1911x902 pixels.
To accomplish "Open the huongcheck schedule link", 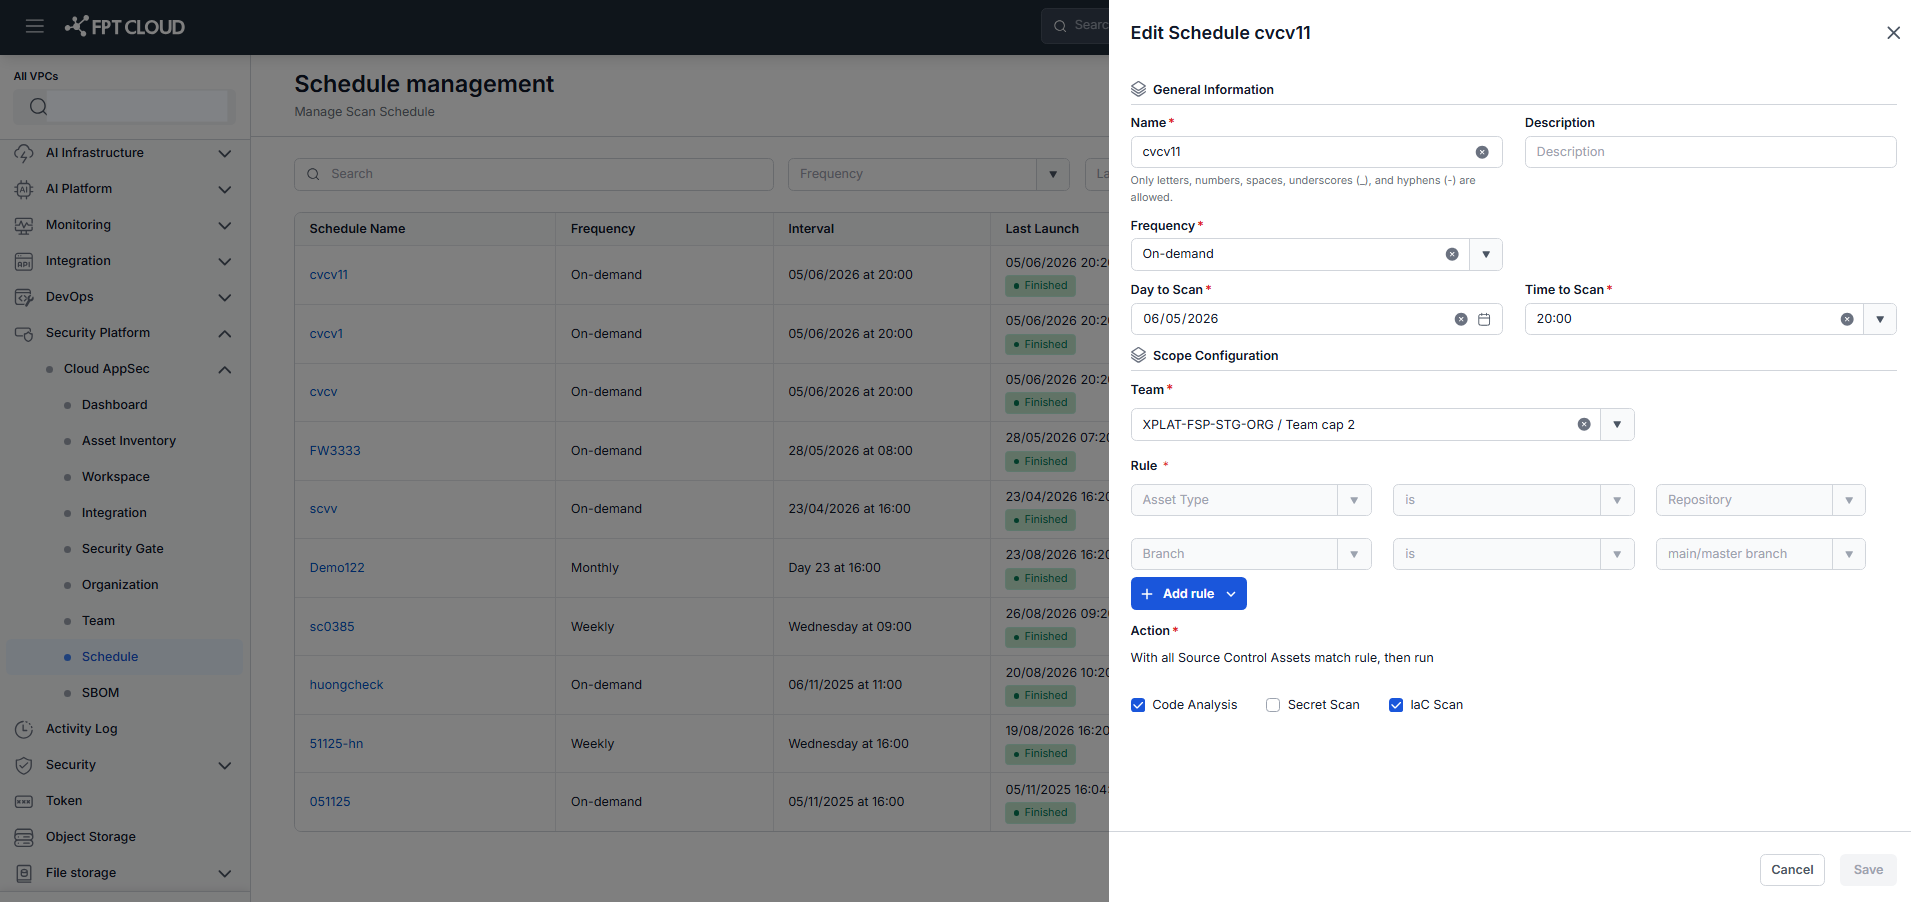I will click(346, 685).
